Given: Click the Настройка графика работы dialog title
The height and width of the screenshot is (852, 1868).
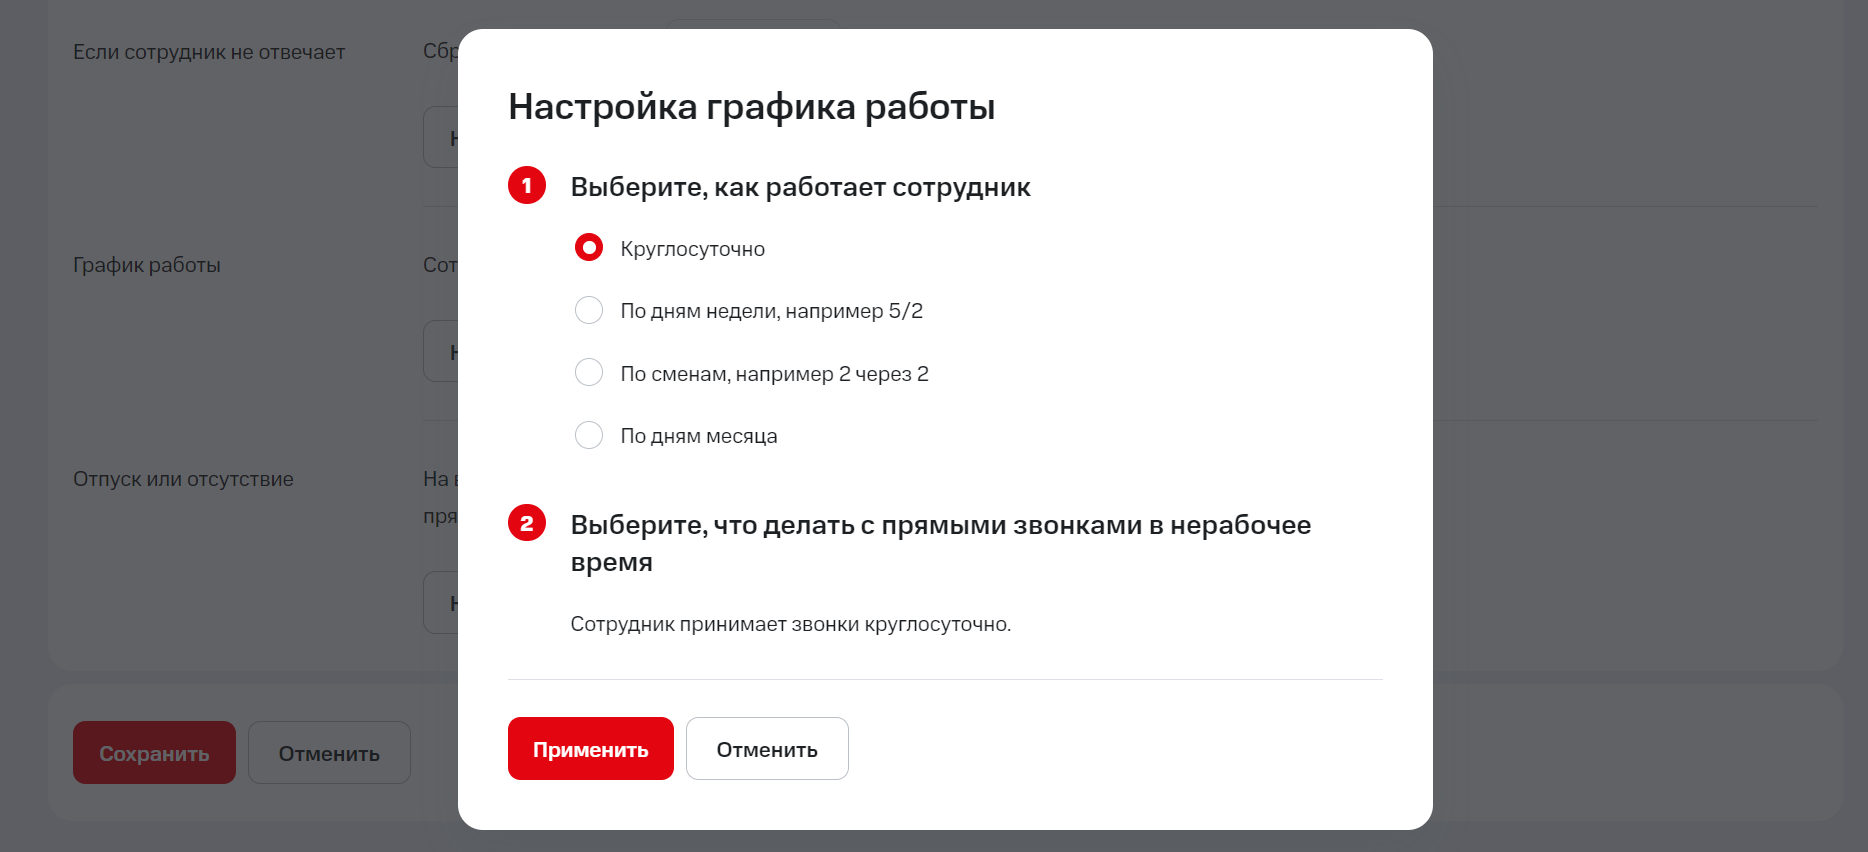Looking at the screenshot, I should 751,107.
